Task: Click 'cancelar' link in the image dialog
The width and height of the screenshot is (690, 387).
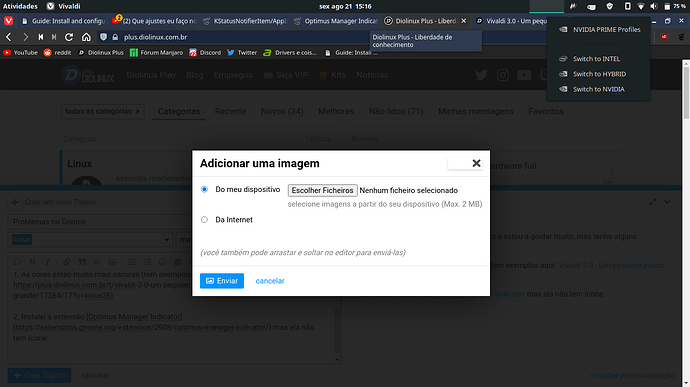Action: [x=270, y=280]
